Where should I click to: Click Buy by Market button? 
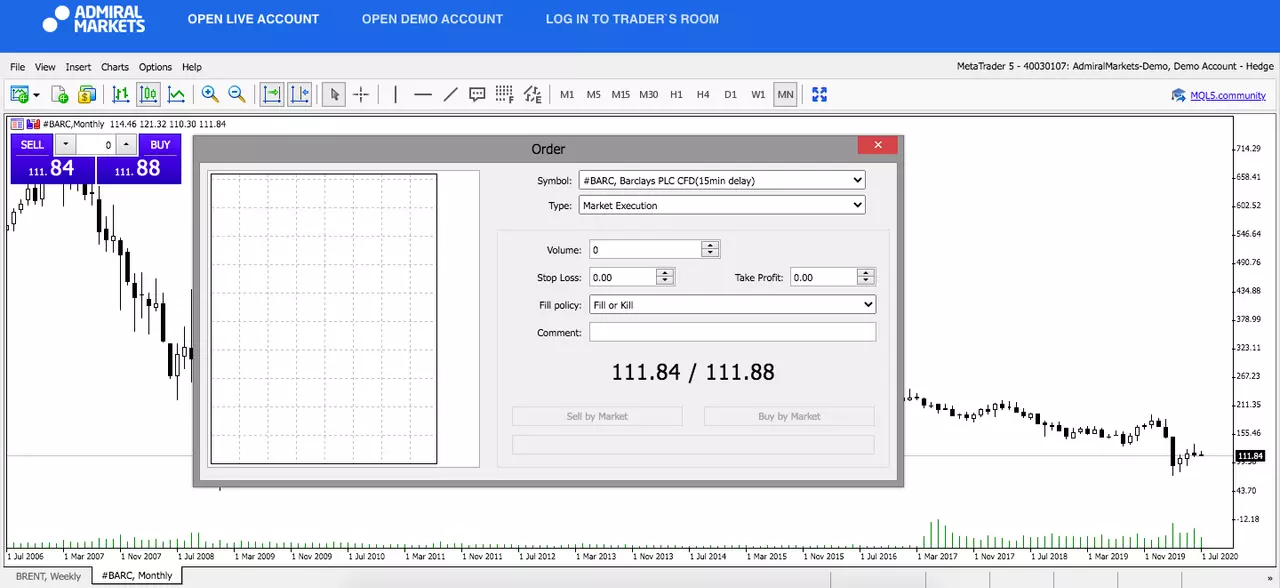tap(789, 416)
